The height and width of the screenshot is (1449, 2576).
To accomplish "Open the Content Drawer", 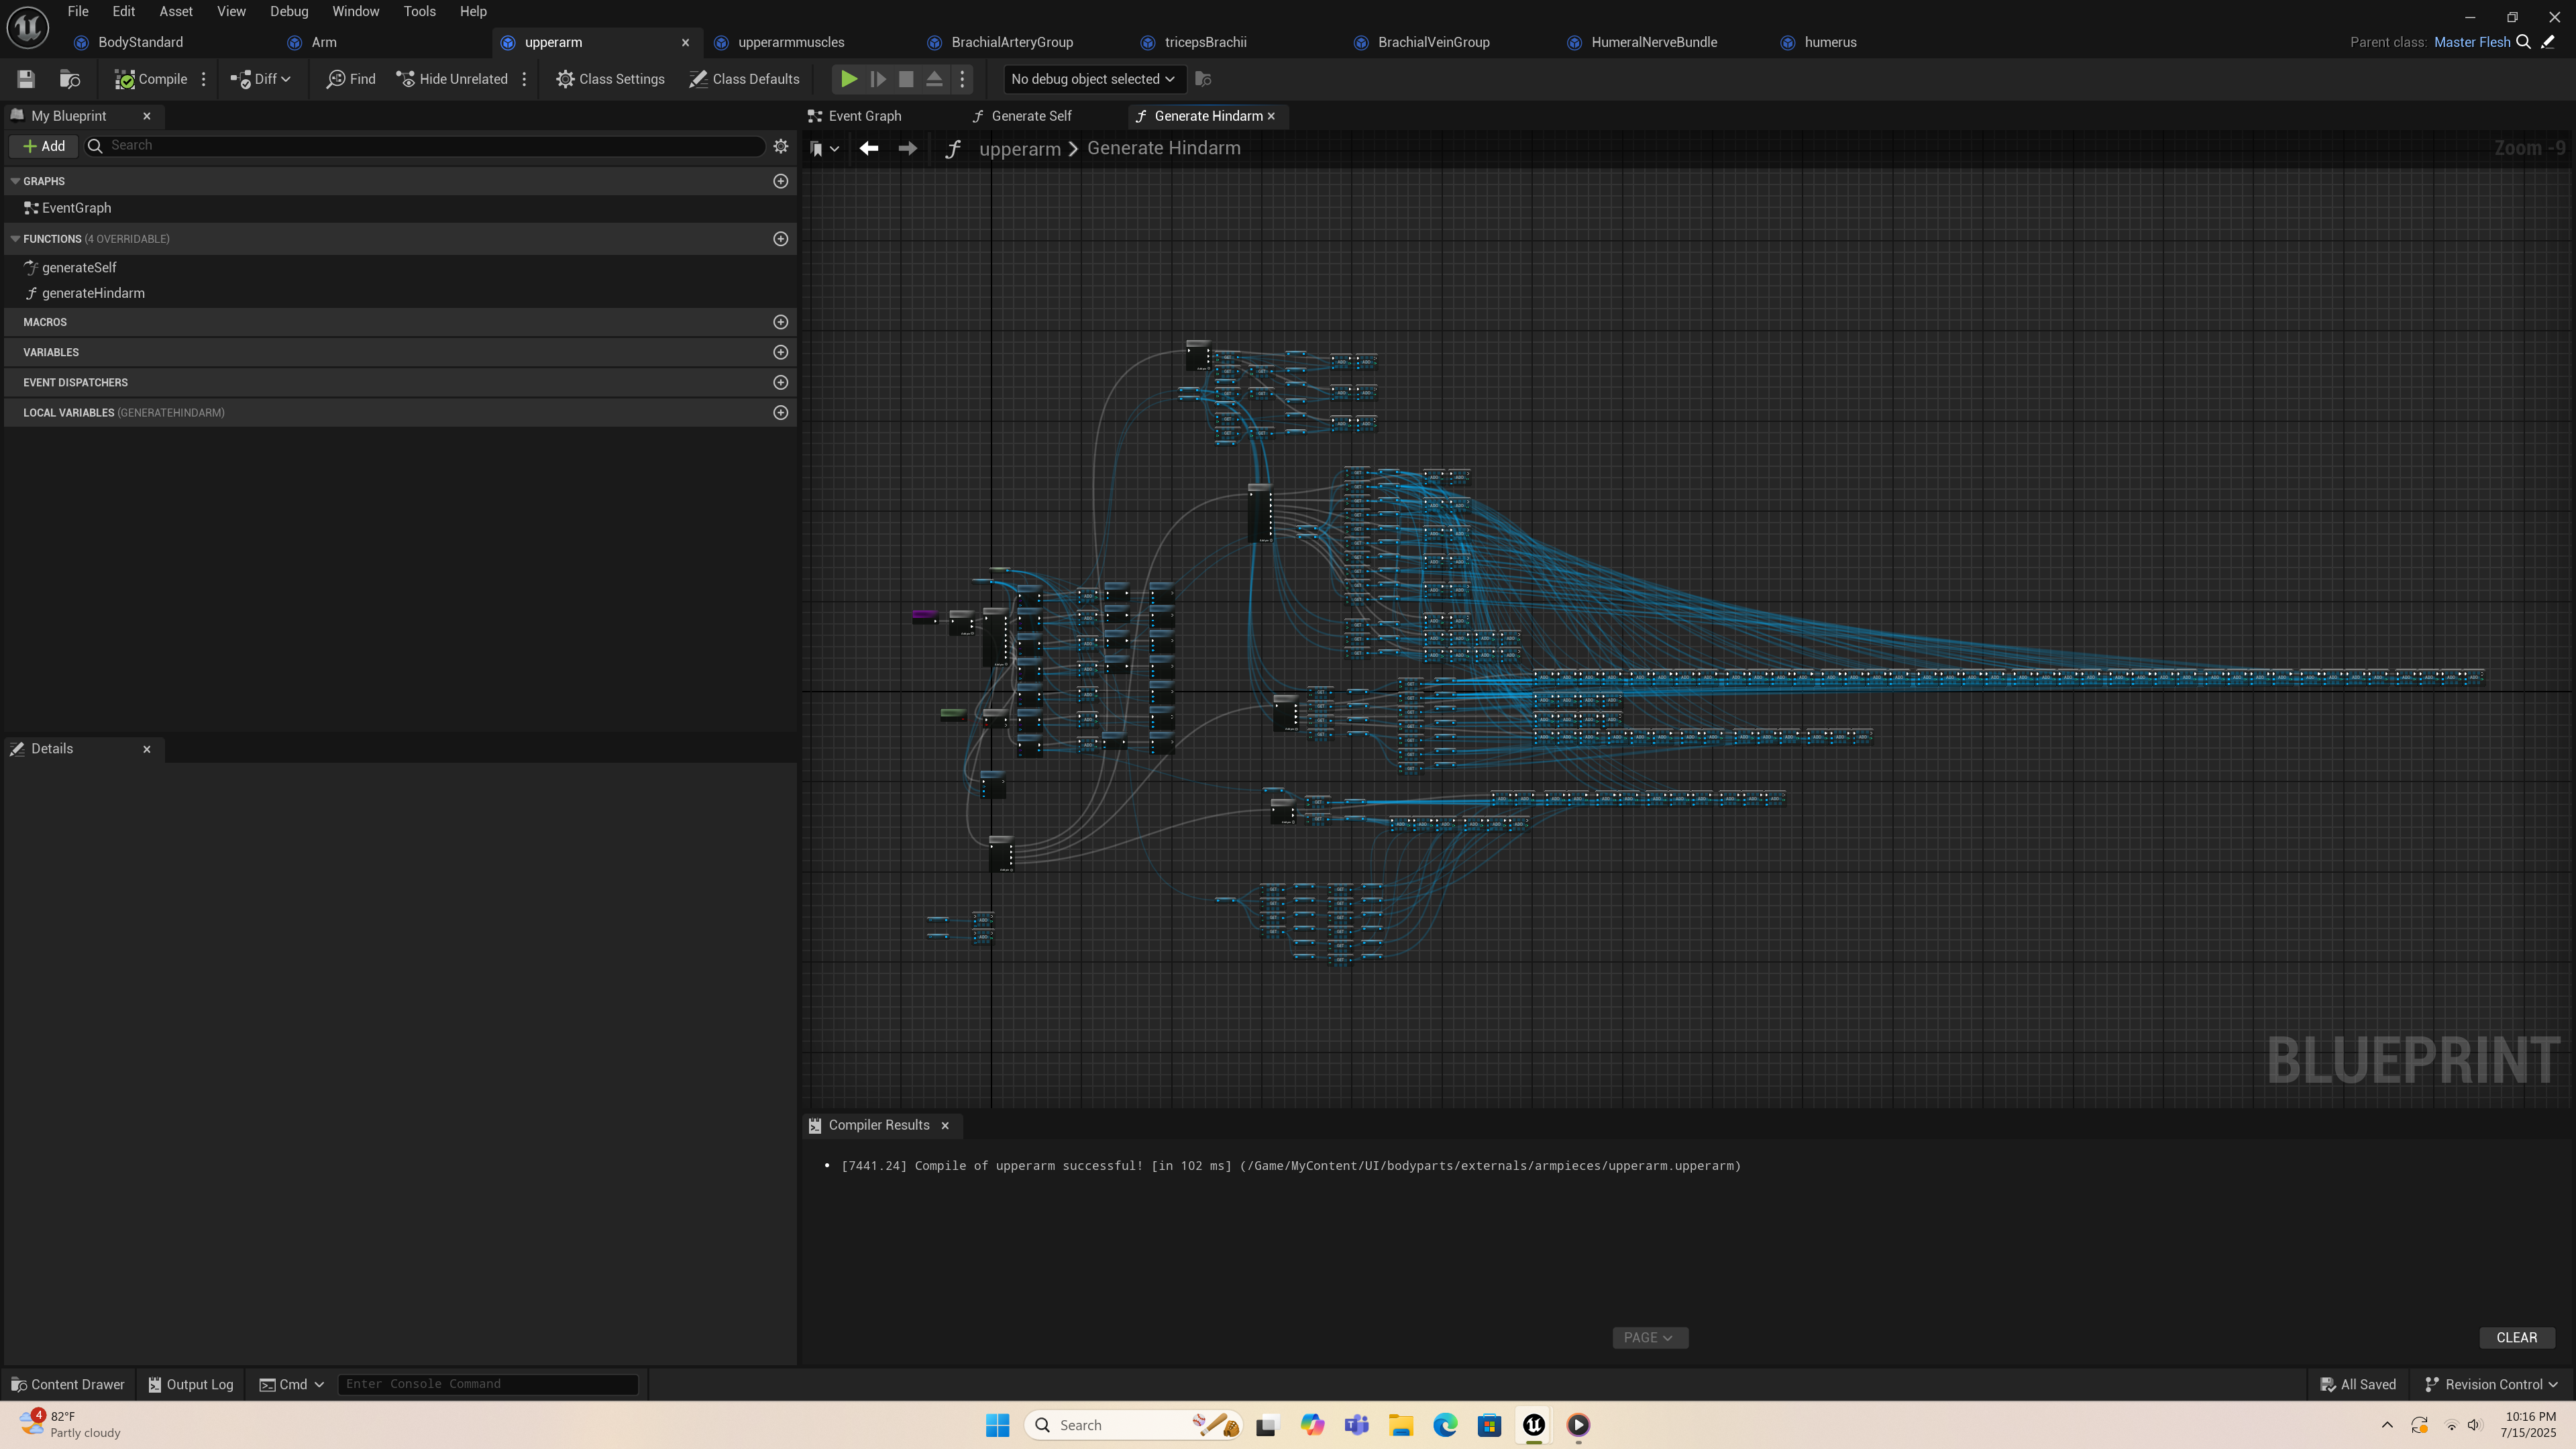I will 68,1385.
